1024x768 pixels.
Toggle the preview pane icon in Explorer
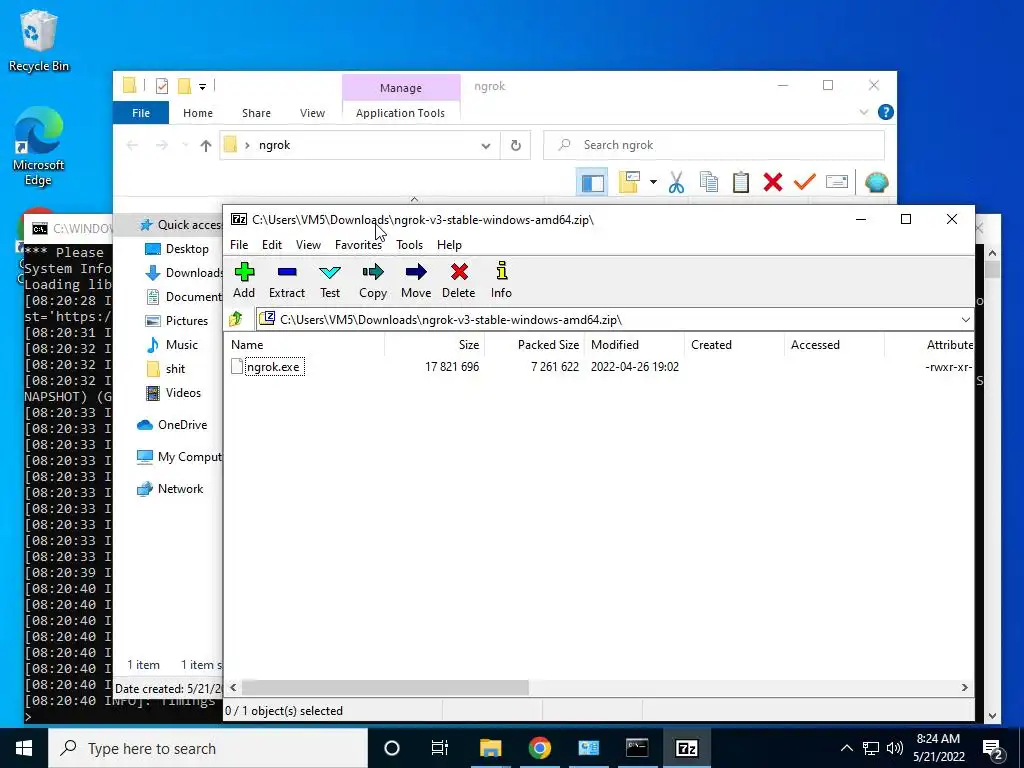pyautogui.click(x=593, y=183)
